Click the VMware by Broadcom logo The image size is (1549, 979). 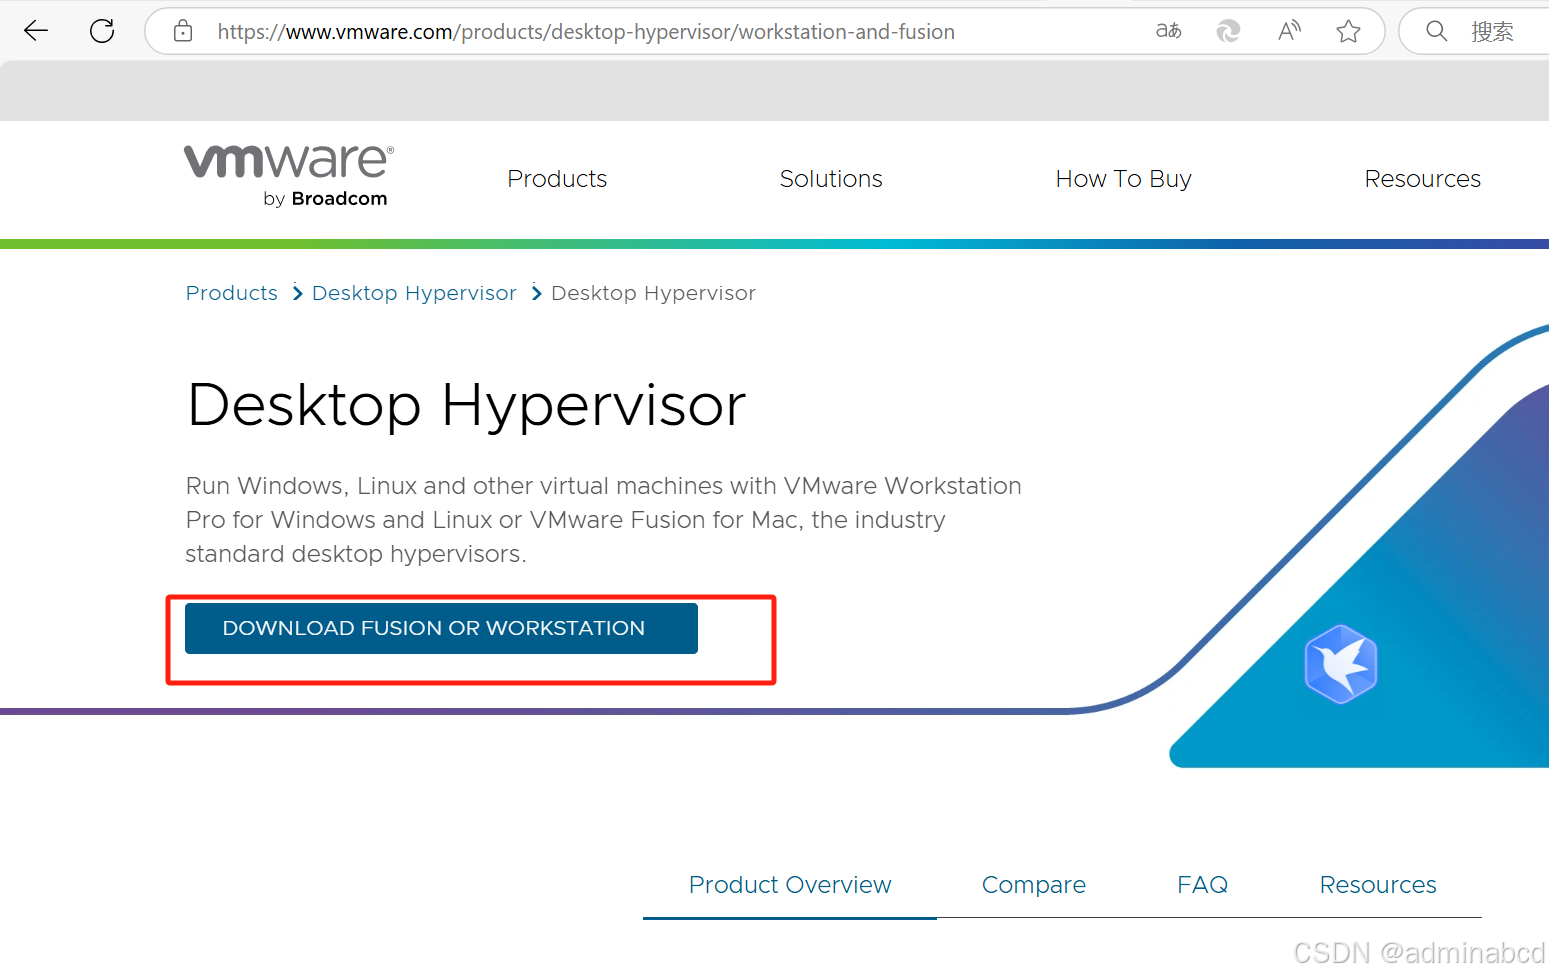289,176
